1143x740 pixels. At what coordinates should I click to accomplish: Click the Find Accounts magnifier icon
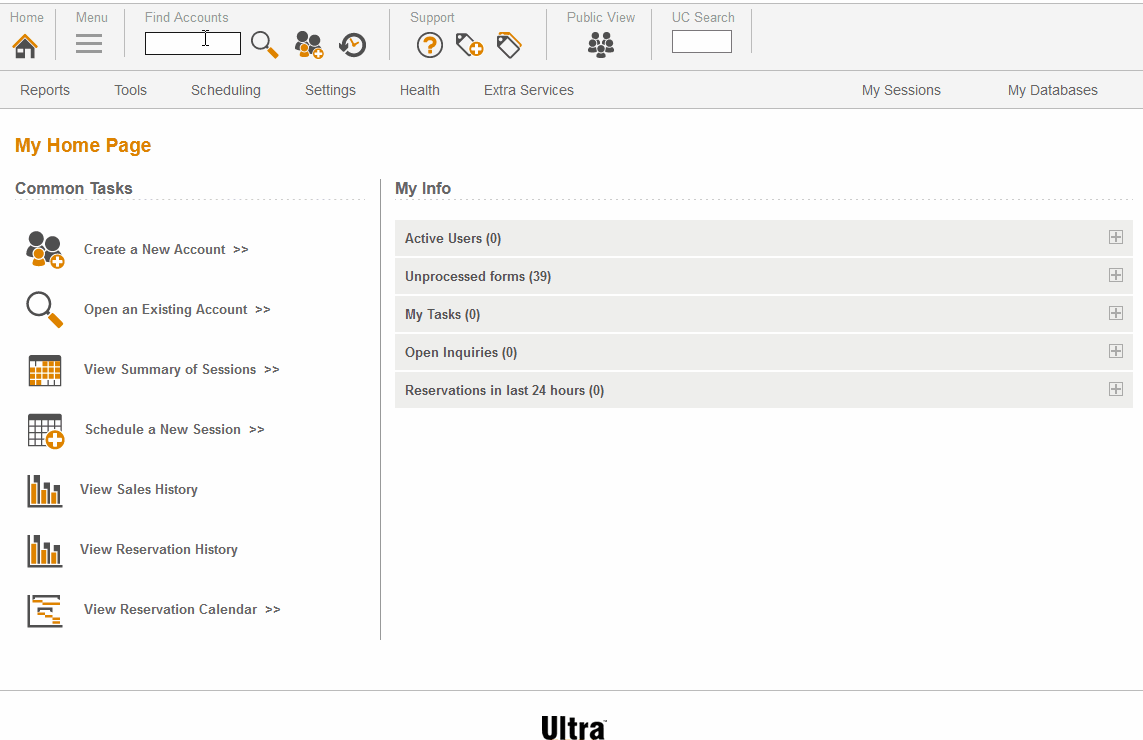tap(265, 45)
